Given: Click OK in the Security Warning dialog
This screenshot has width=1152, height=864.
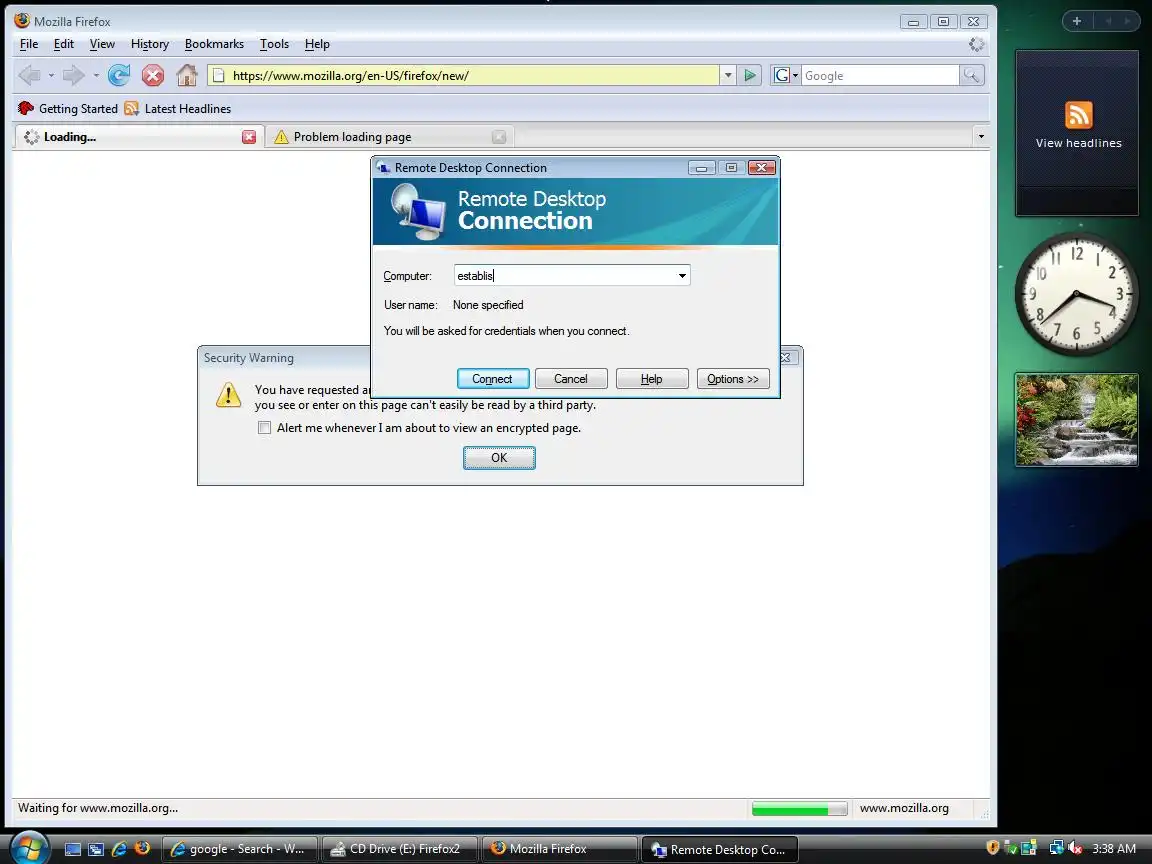Looking at the screenshot, I should [499, 458].
